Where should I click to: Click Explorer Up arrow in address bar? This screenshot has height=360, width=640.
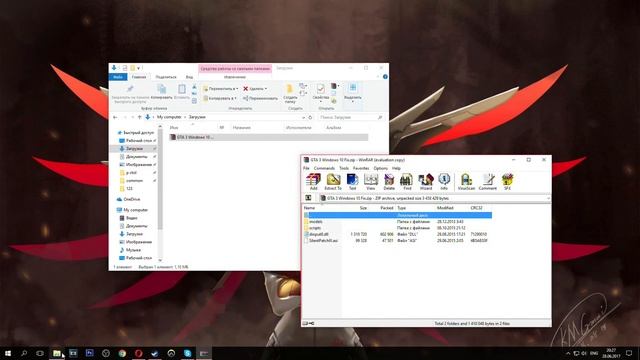click(x=139, y=117)
